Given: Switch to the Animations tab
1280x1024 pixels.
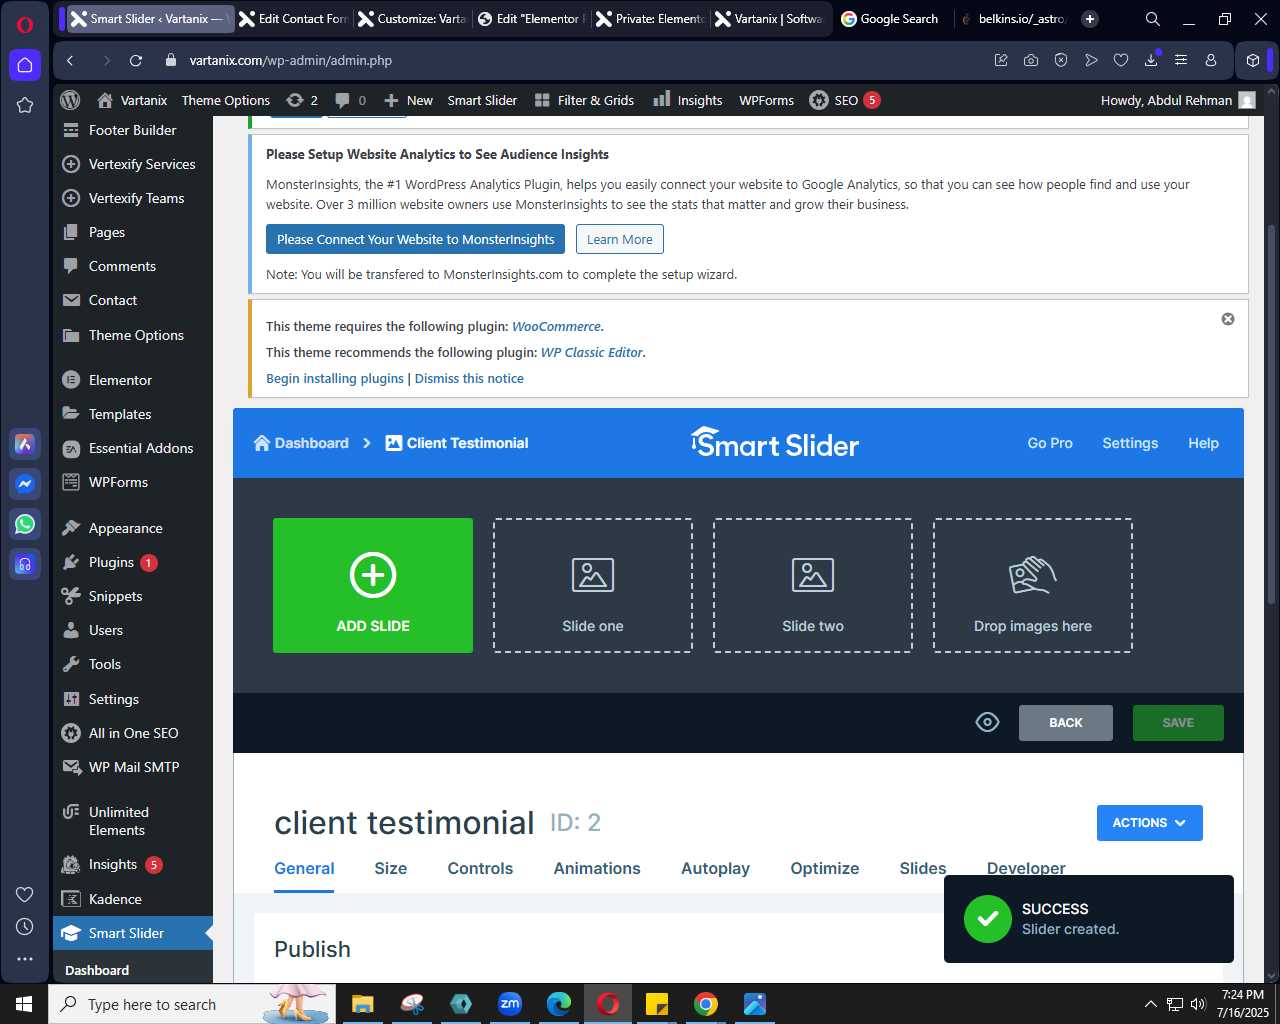Looking at the screenshot, I should tap(597, 868).
